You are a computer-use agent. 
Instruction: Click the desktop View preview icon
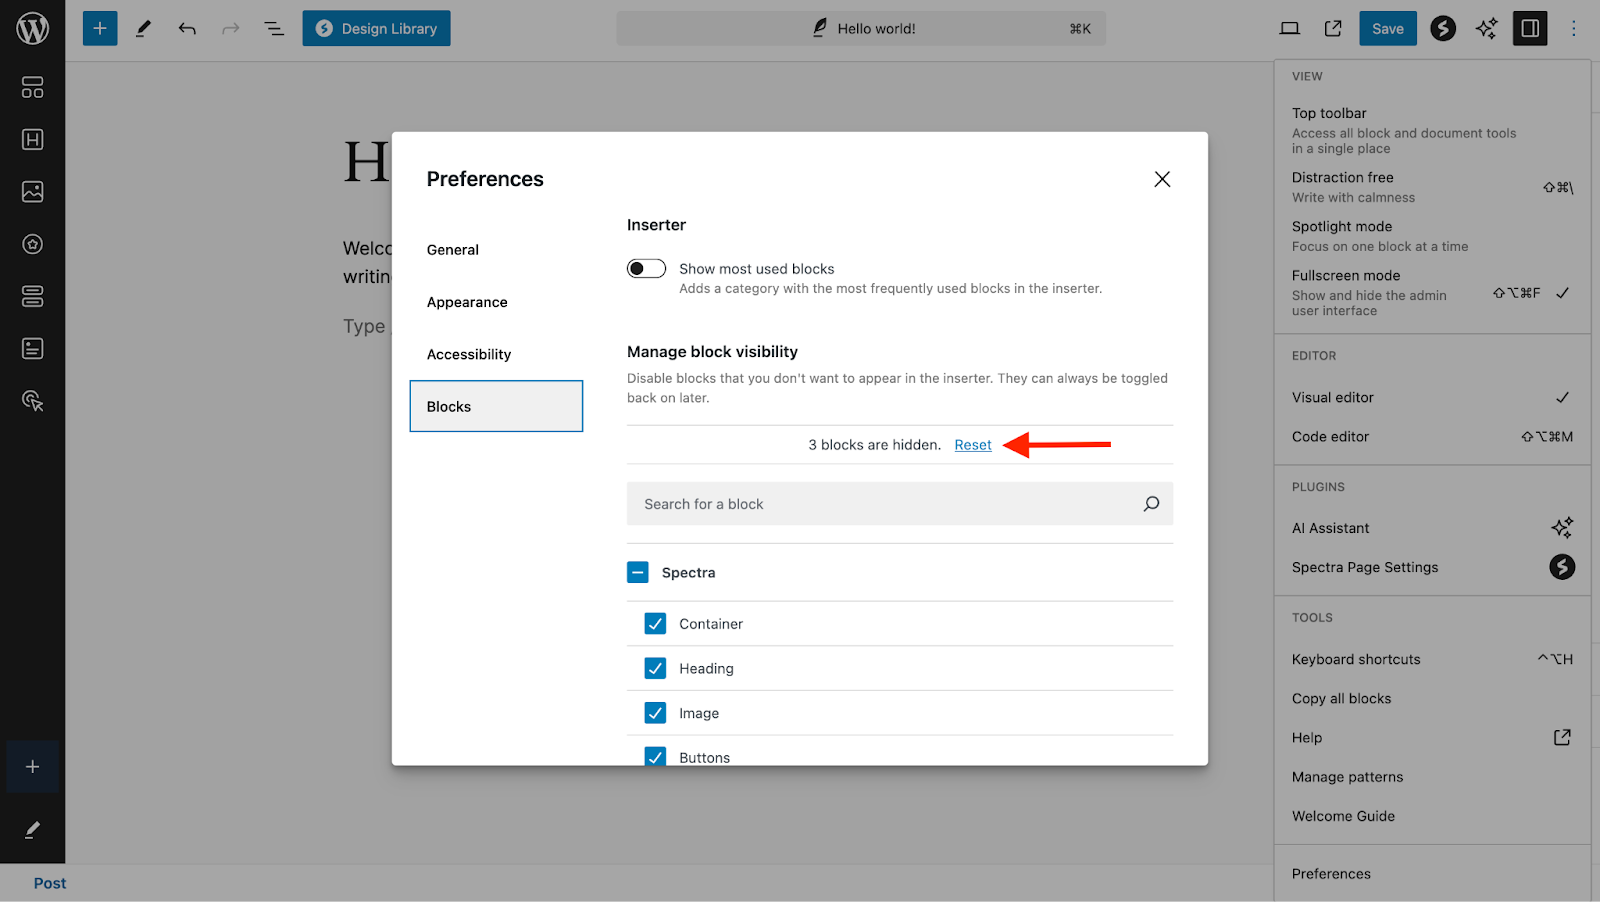point(1290,28)
